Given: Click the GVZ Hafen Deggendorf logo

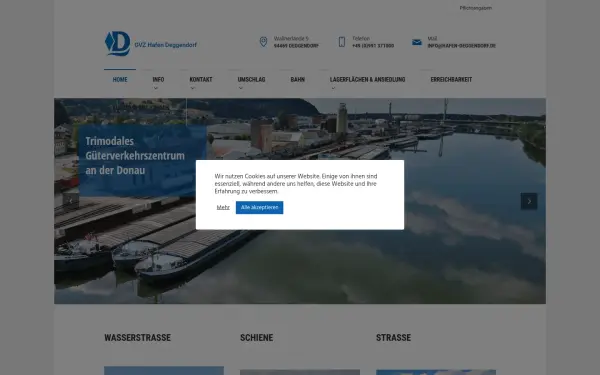Looking at the screenshot, I should pyautogui.click(x=117, y=43).
